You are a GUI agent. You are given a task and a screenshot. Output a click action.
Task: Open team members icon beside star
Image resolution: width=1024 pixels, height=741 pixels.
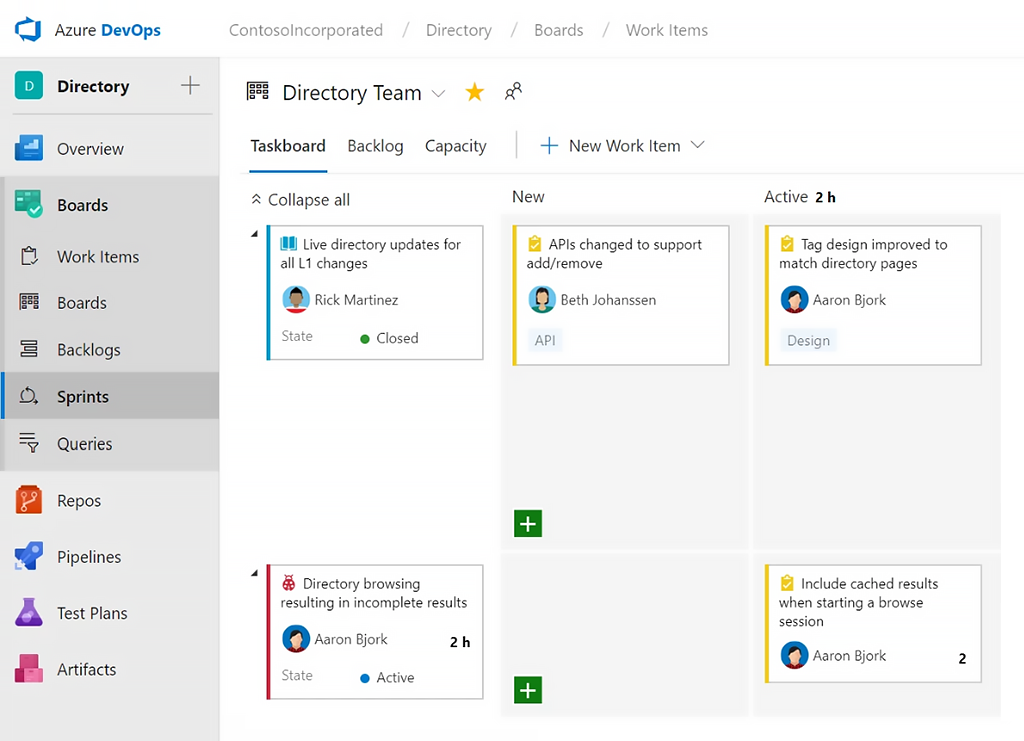click(x=513, y=91)
